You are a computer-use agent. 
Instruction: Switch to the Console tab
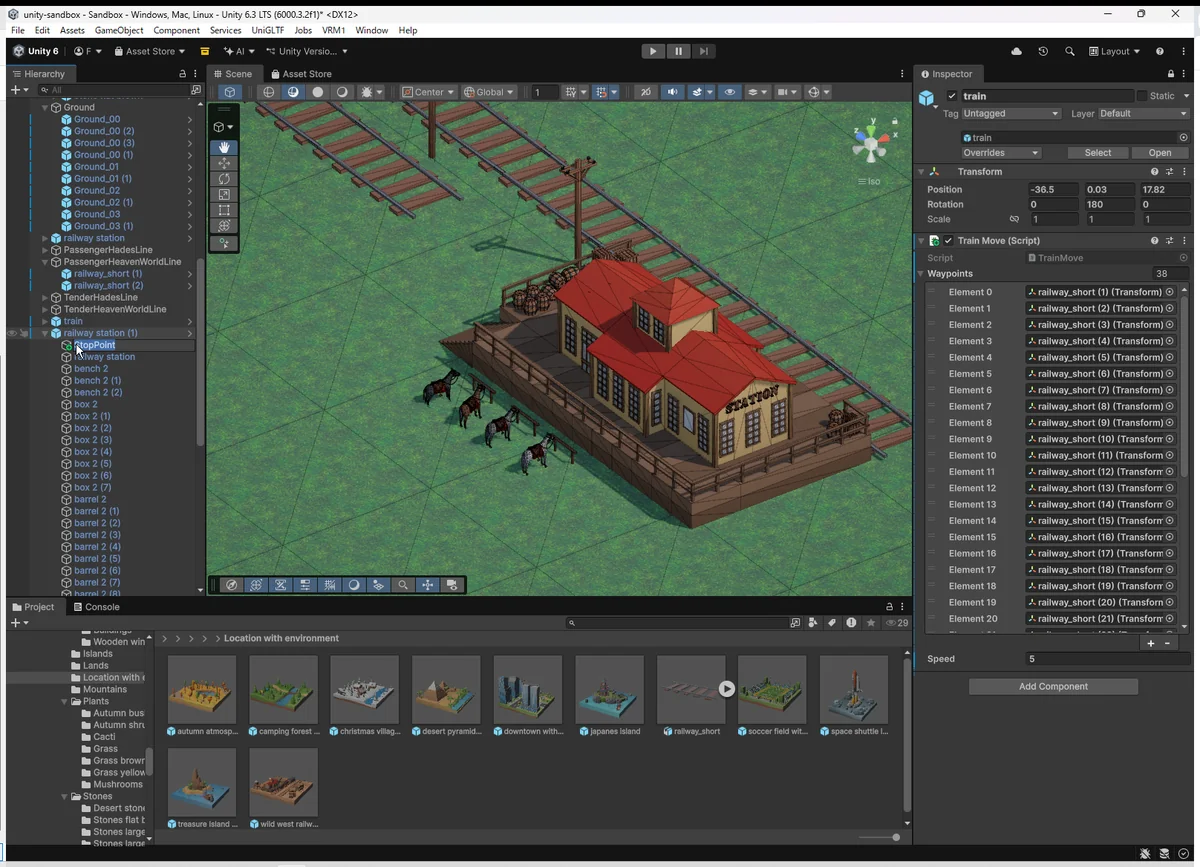[96, 607]
